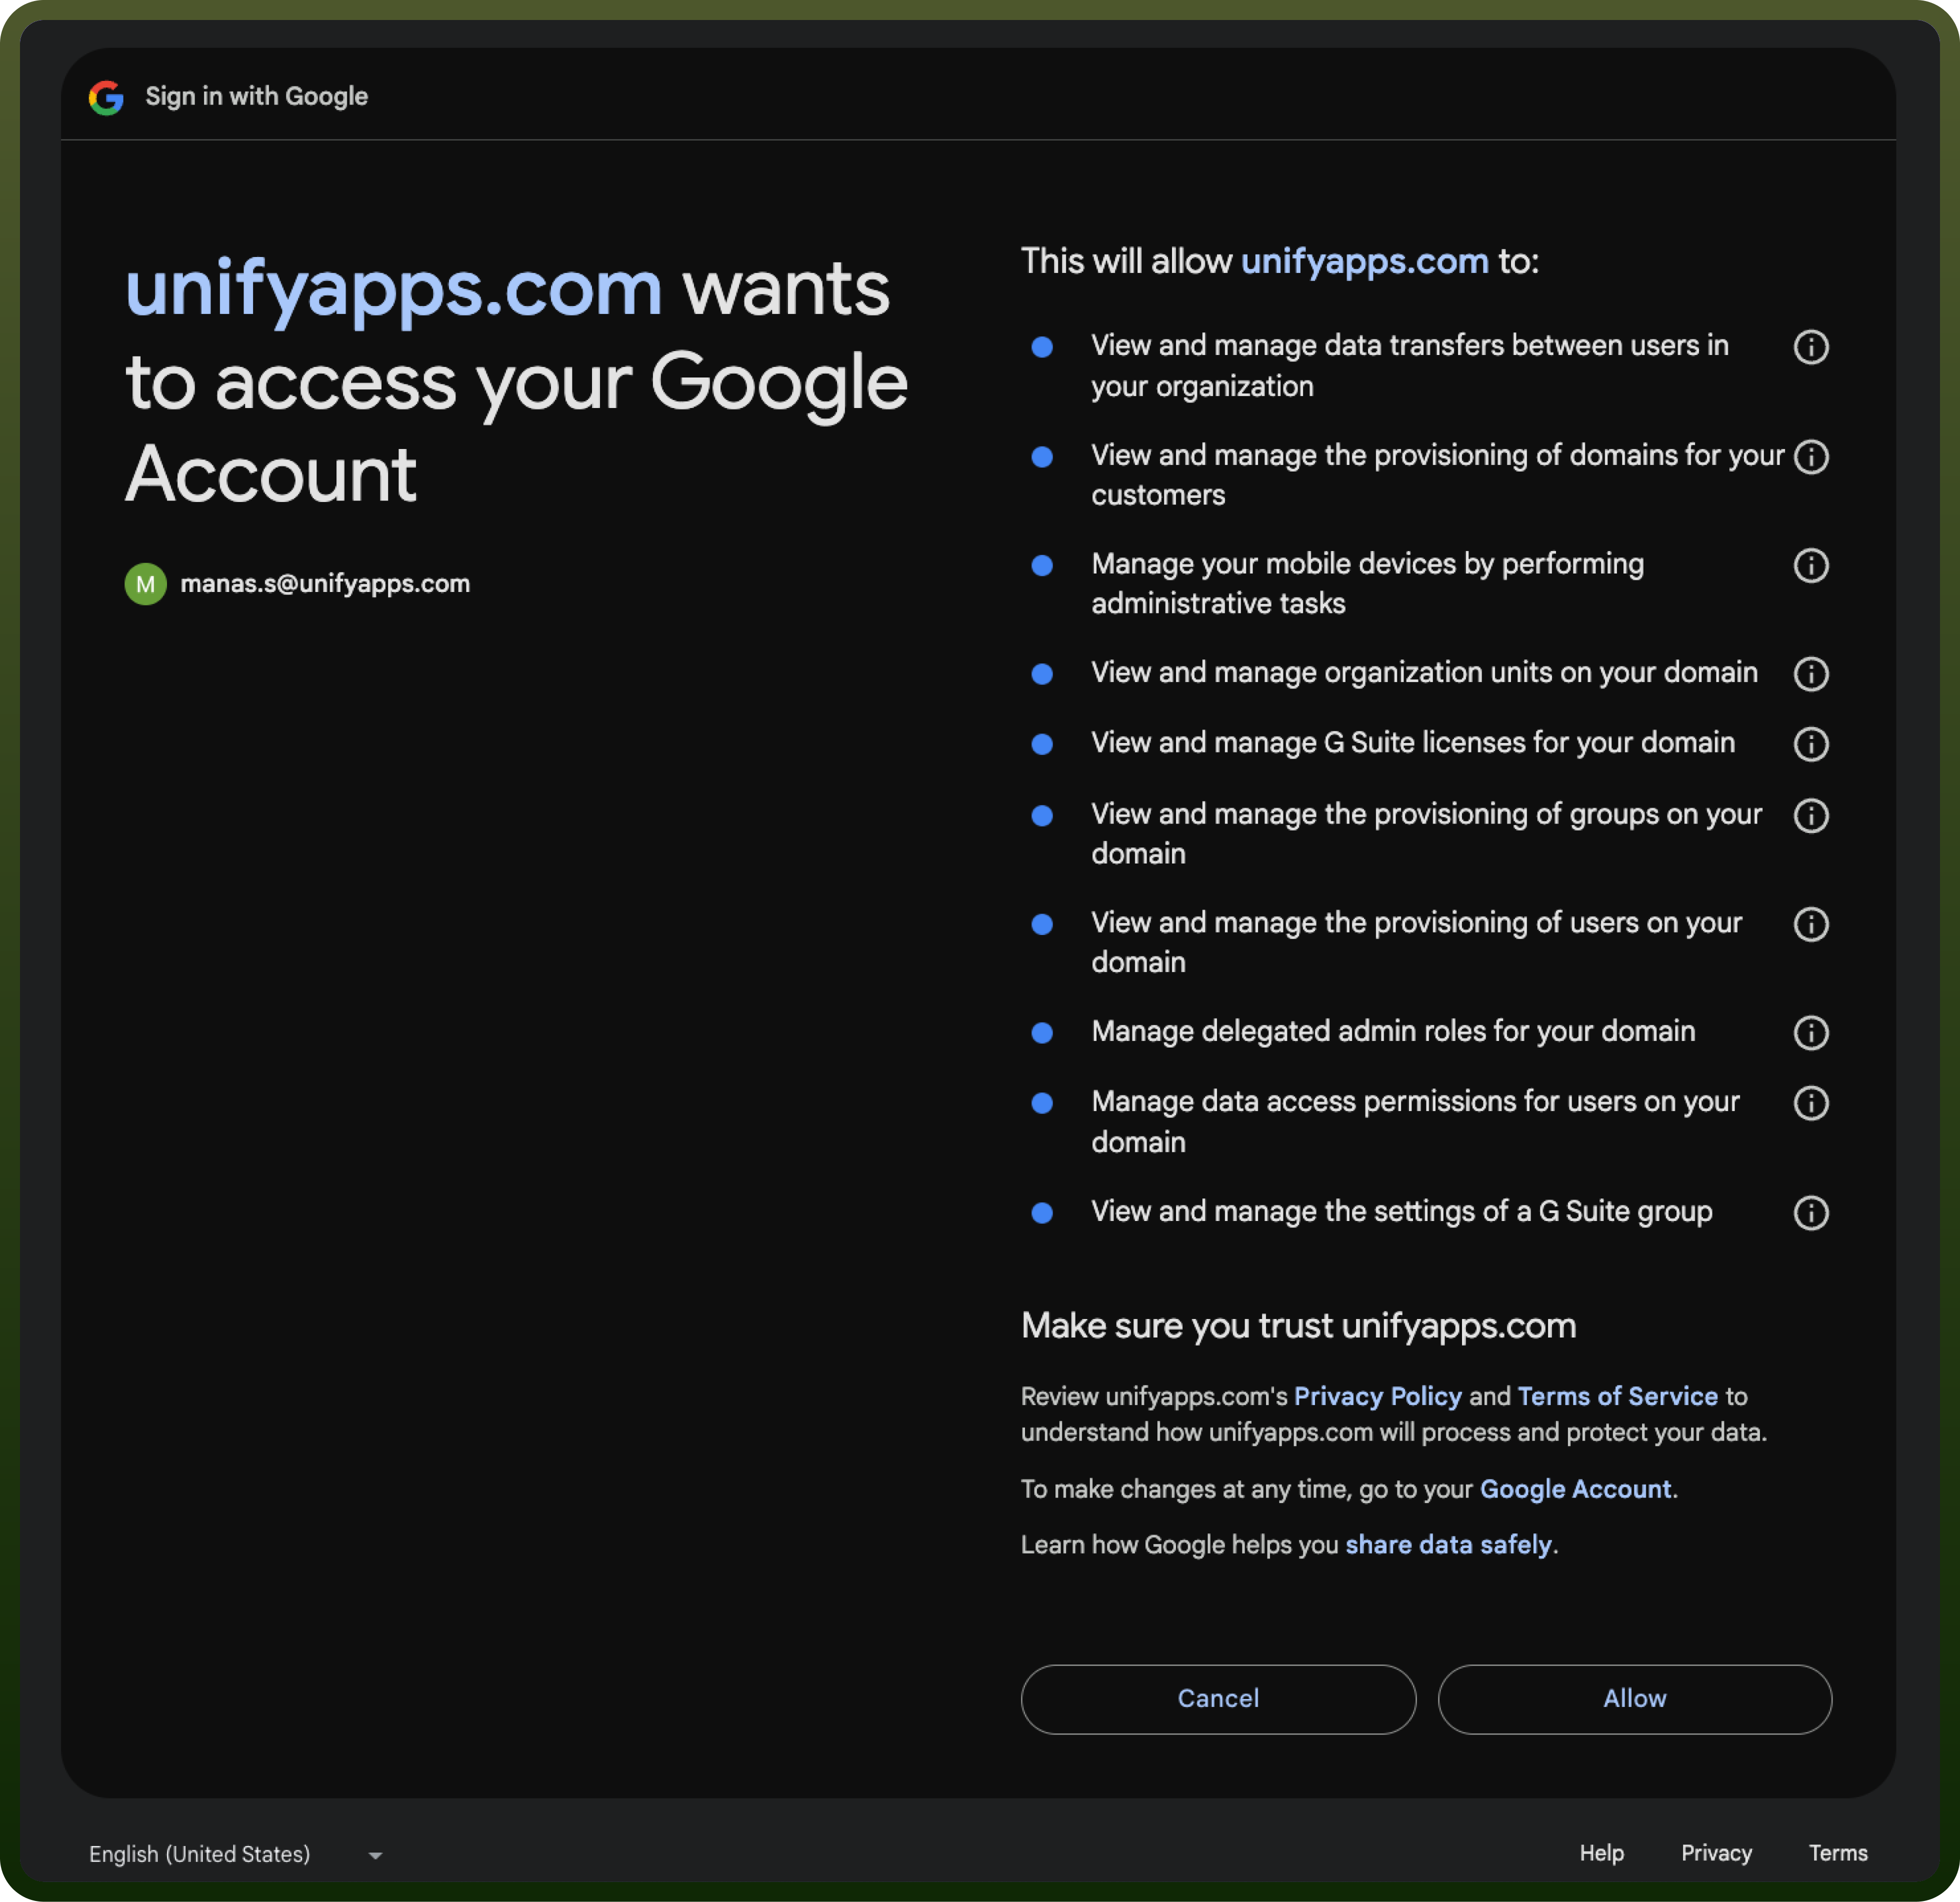Image resolution: width=1960 pixels, height=1902 pixels.
Task: Open the English (United States) language dropdown
Action: [236, 1854]
